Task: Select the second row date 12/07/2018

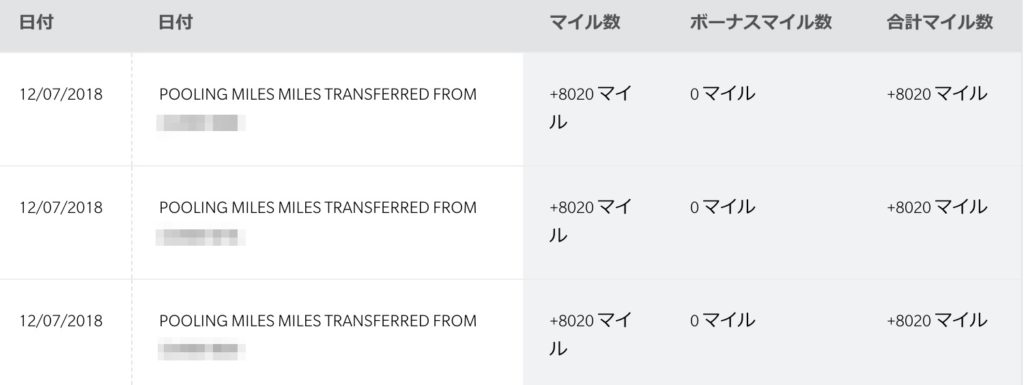Action: pyautogui.click(x=61, y=208)
